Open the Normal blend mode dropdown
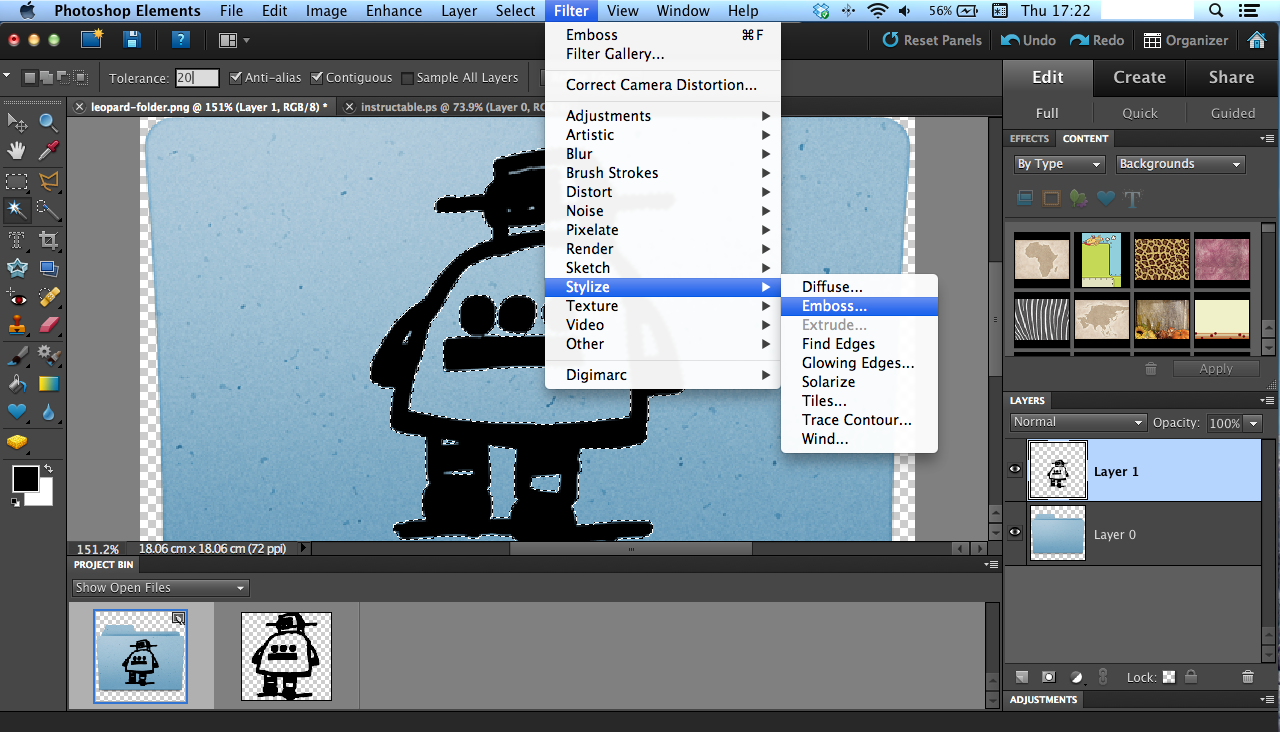The image size is (1280, 732). [1078, 423]
